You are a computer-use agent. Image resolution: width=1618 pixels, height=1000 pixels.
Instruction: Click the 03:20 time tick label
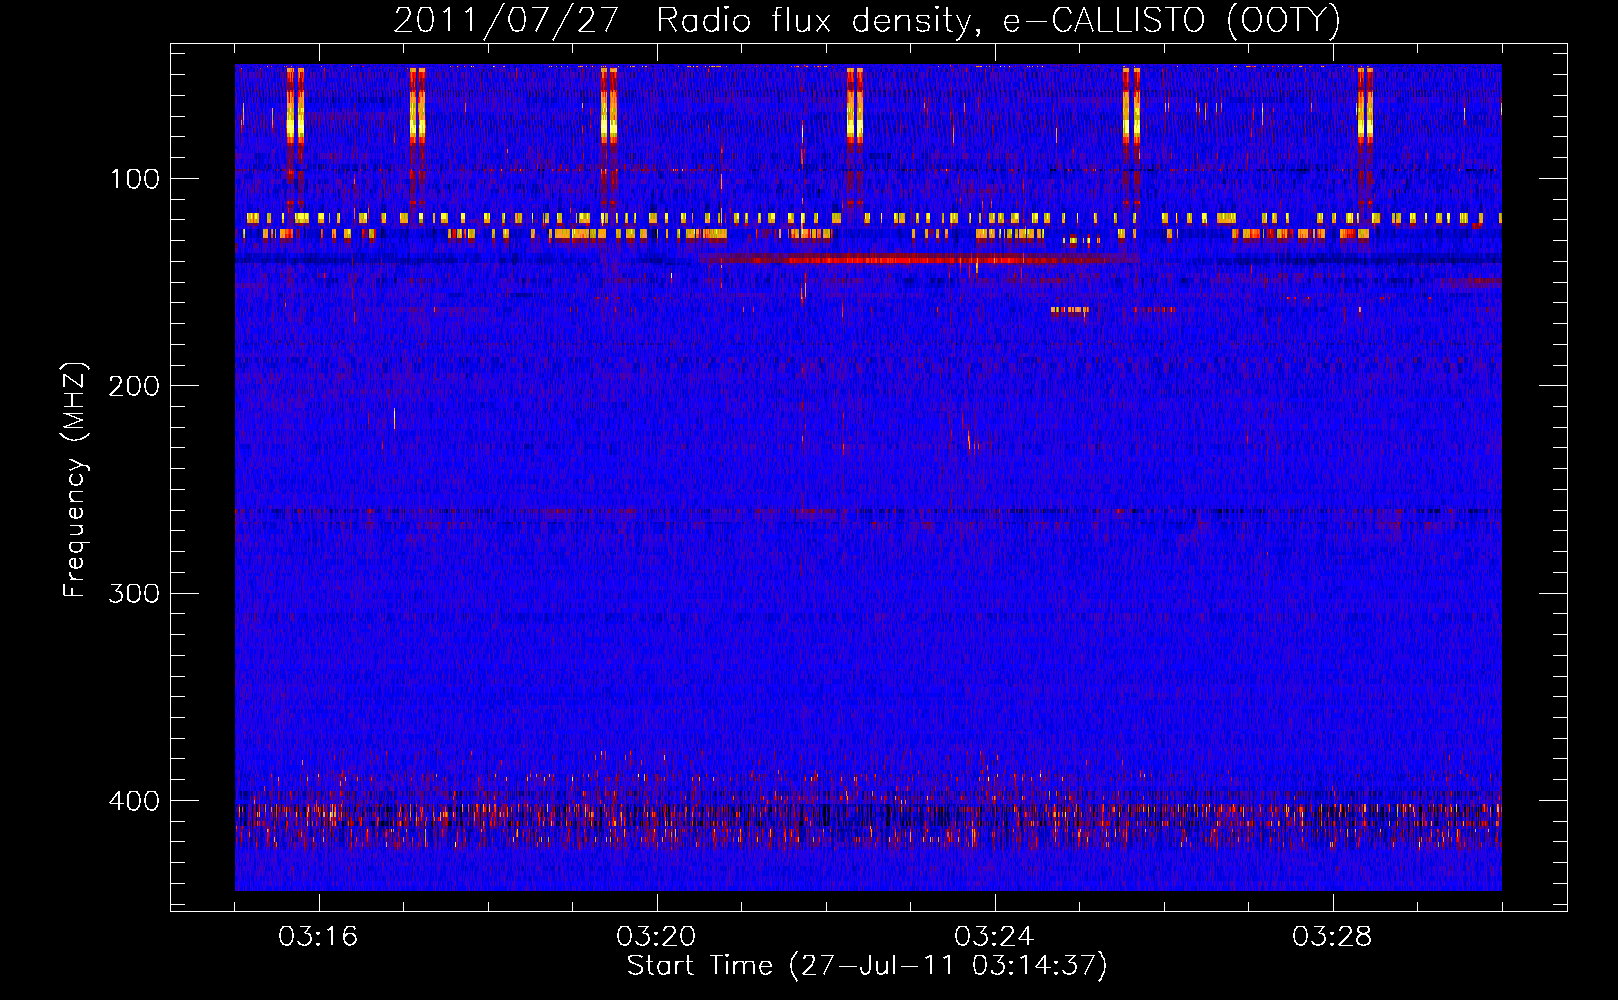tap(656, 937)
